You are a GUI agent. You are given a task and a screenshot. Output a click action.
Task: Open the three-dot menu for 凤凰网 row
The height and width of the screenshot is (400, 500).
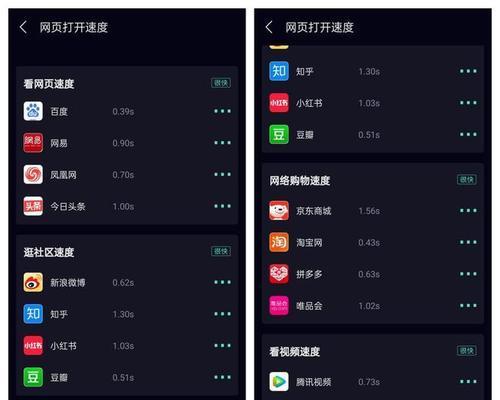pos(222,174)
